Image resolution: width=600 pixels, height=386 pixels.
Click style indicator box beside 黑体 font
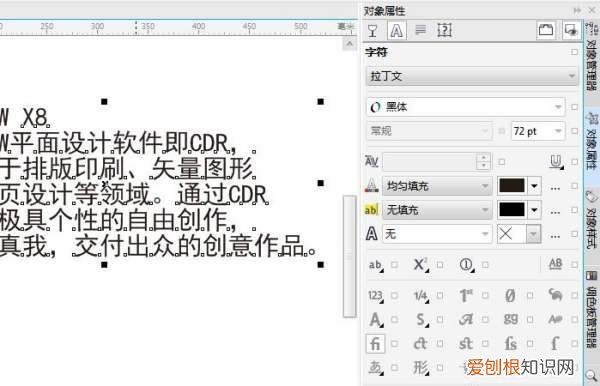[574, 107]
